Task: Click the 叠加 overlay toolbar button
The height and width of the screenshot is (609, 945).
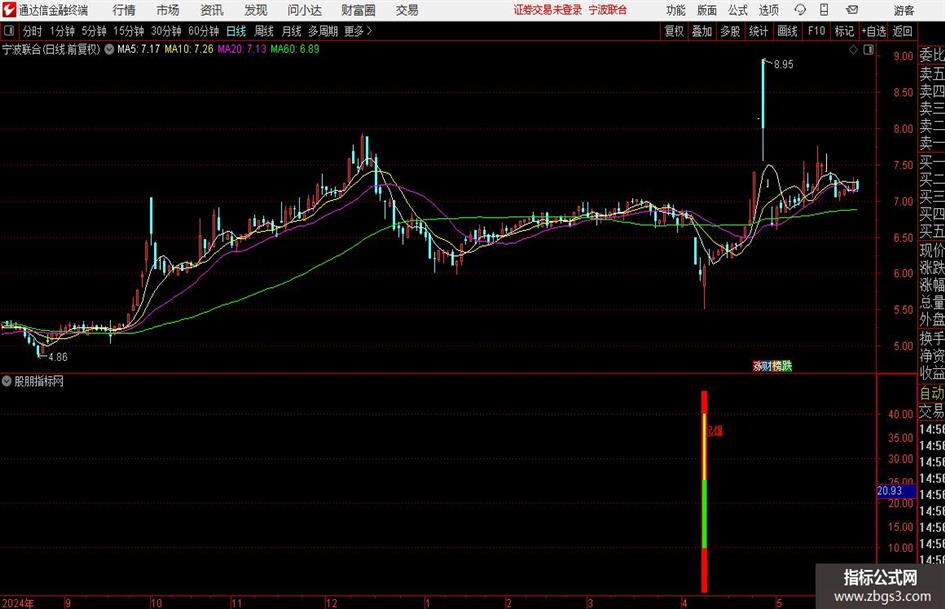Action: (x=702, y=31)
